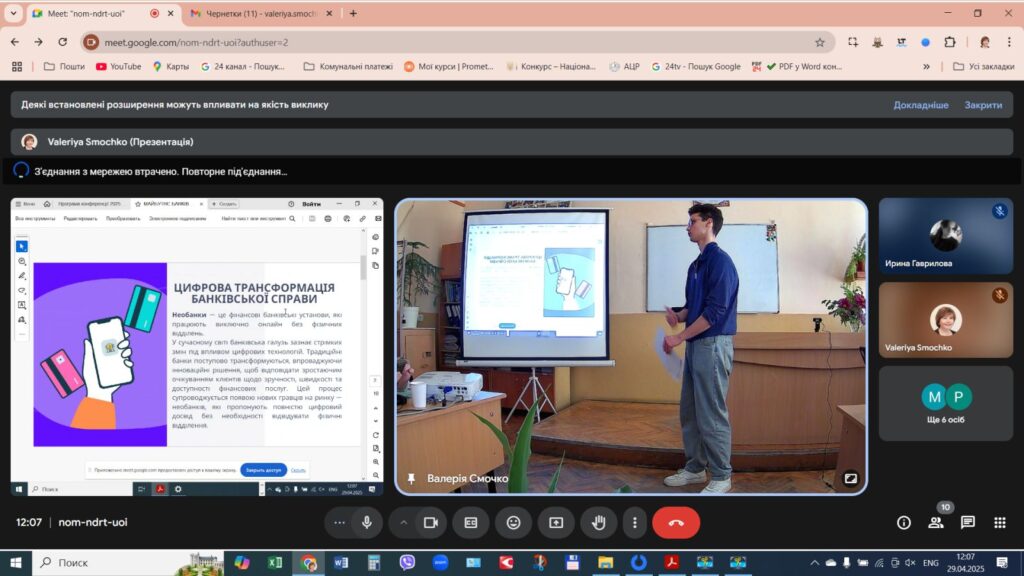
Task: Click the Докладніше link
Action: [x=921, y=104]
